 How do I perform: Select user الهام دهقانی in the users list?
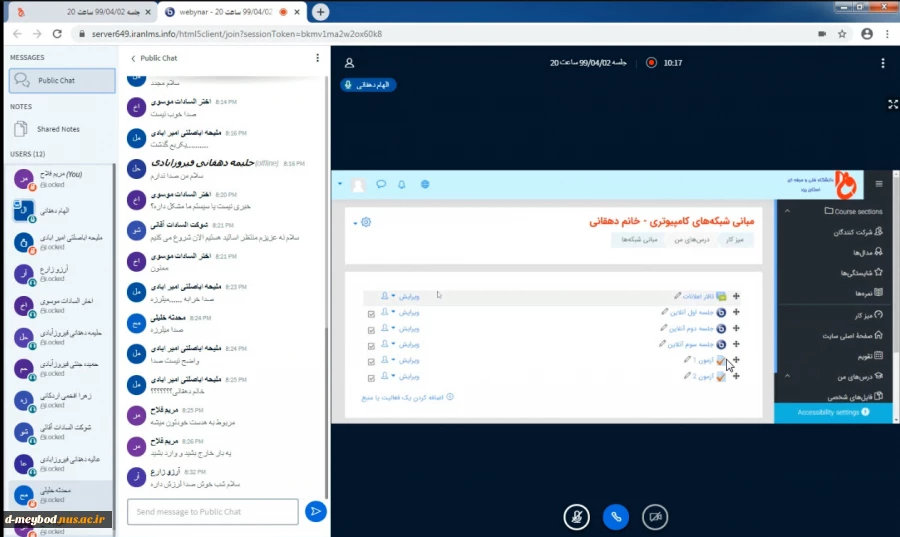pyautogui.click(x=60, y=211)
